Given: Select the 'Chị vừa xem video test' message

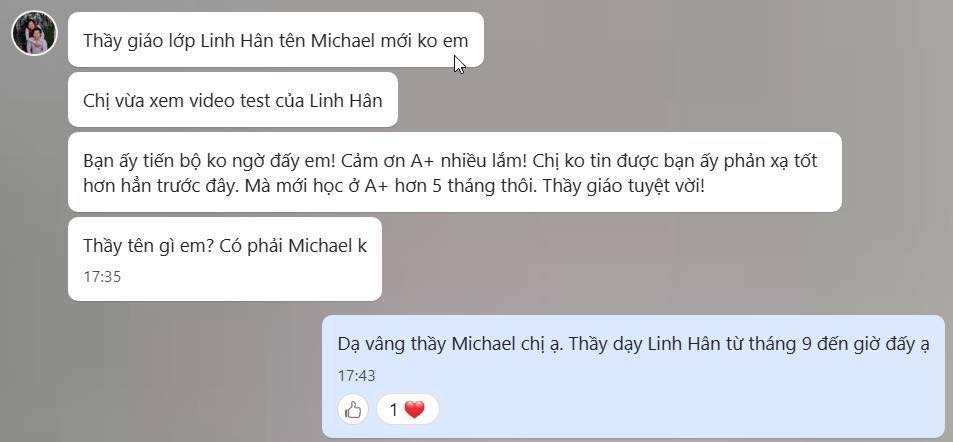Looking at the screenshot, I should tap(233, 100).
